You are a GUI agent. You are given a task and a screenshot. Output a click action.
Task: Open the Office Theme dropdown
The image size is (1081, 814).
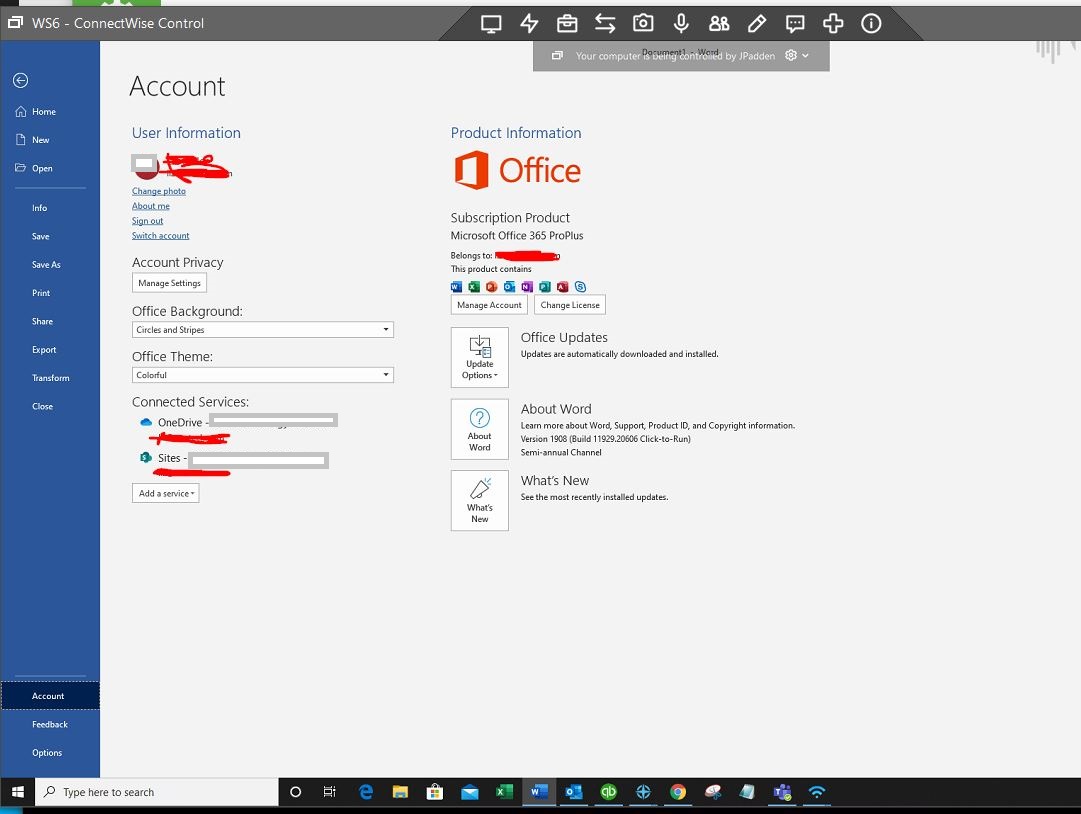click(263, 375)
